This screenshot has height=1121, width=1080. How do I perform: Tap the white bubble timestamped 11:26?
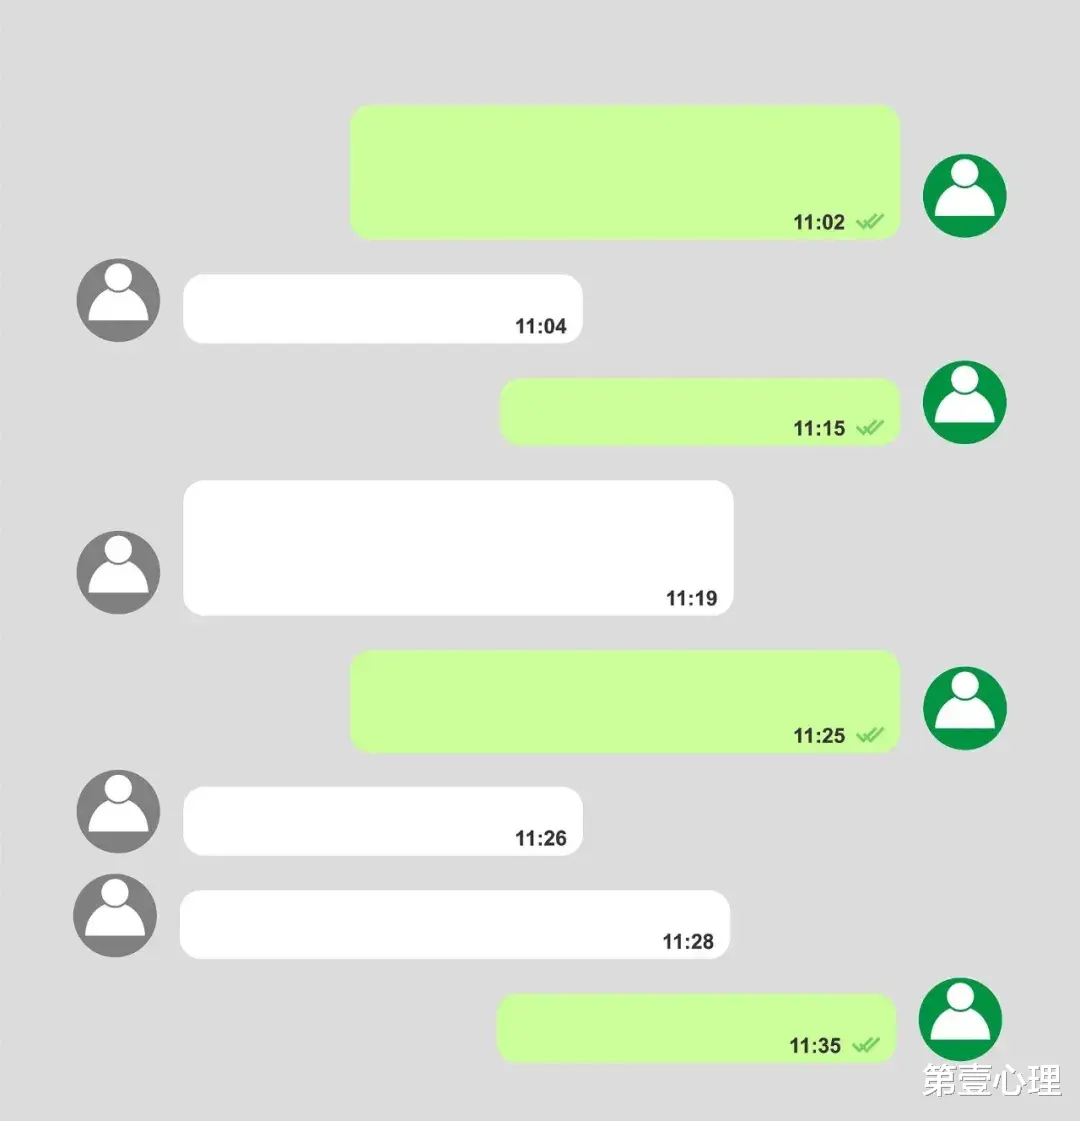(383, 821)
